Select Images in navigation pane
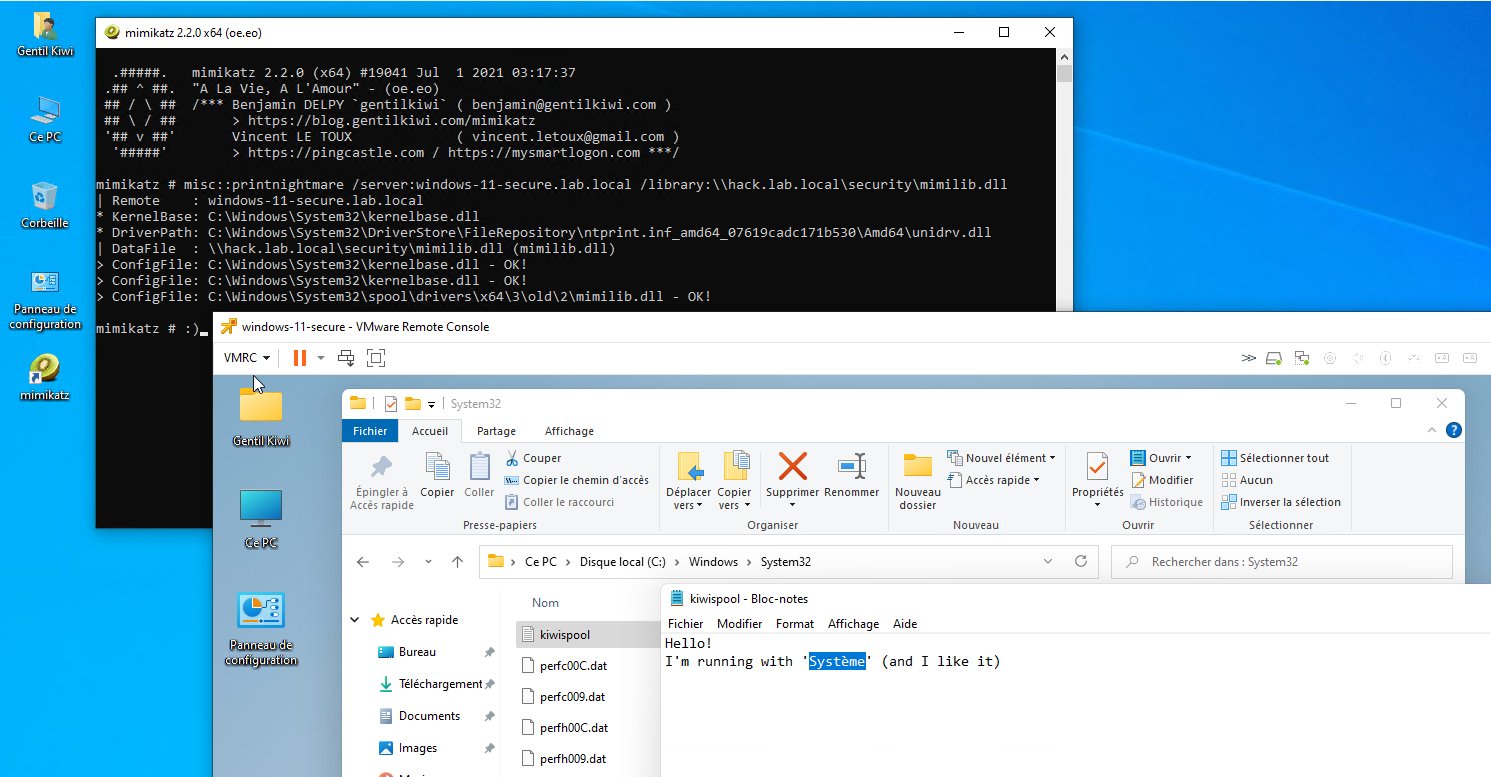Screen dimensions: 1491x777 (x=417, y=748)
